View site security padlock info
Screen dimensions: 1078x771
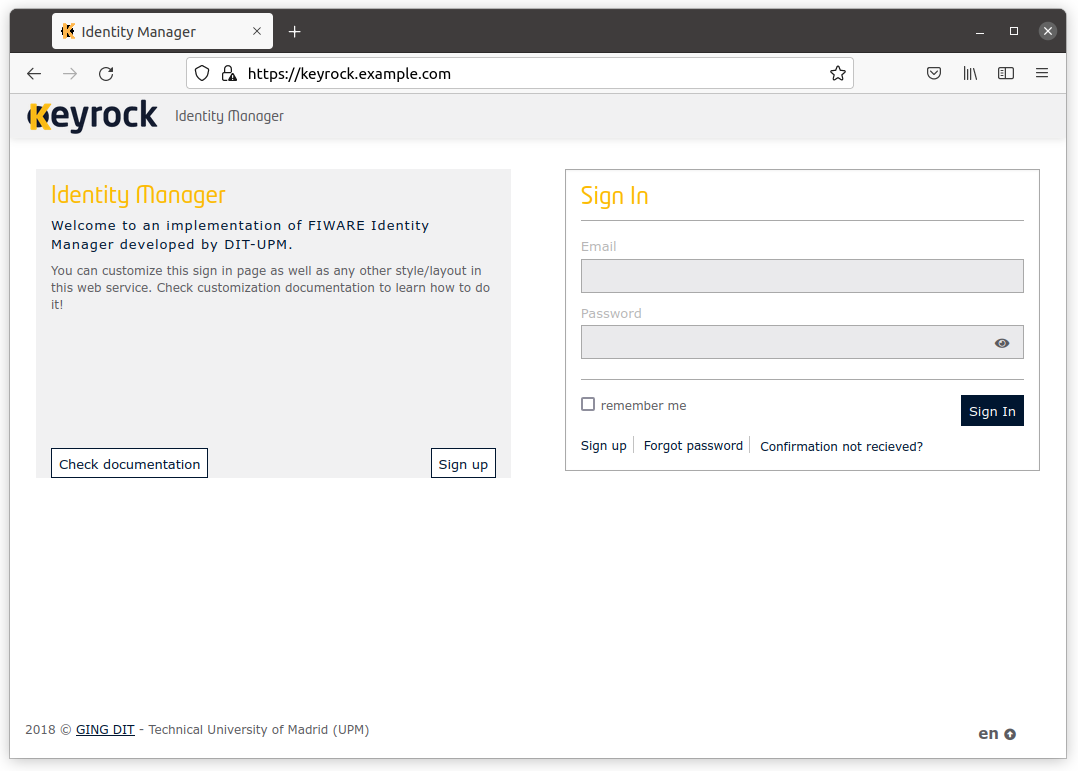coord(229,74)
